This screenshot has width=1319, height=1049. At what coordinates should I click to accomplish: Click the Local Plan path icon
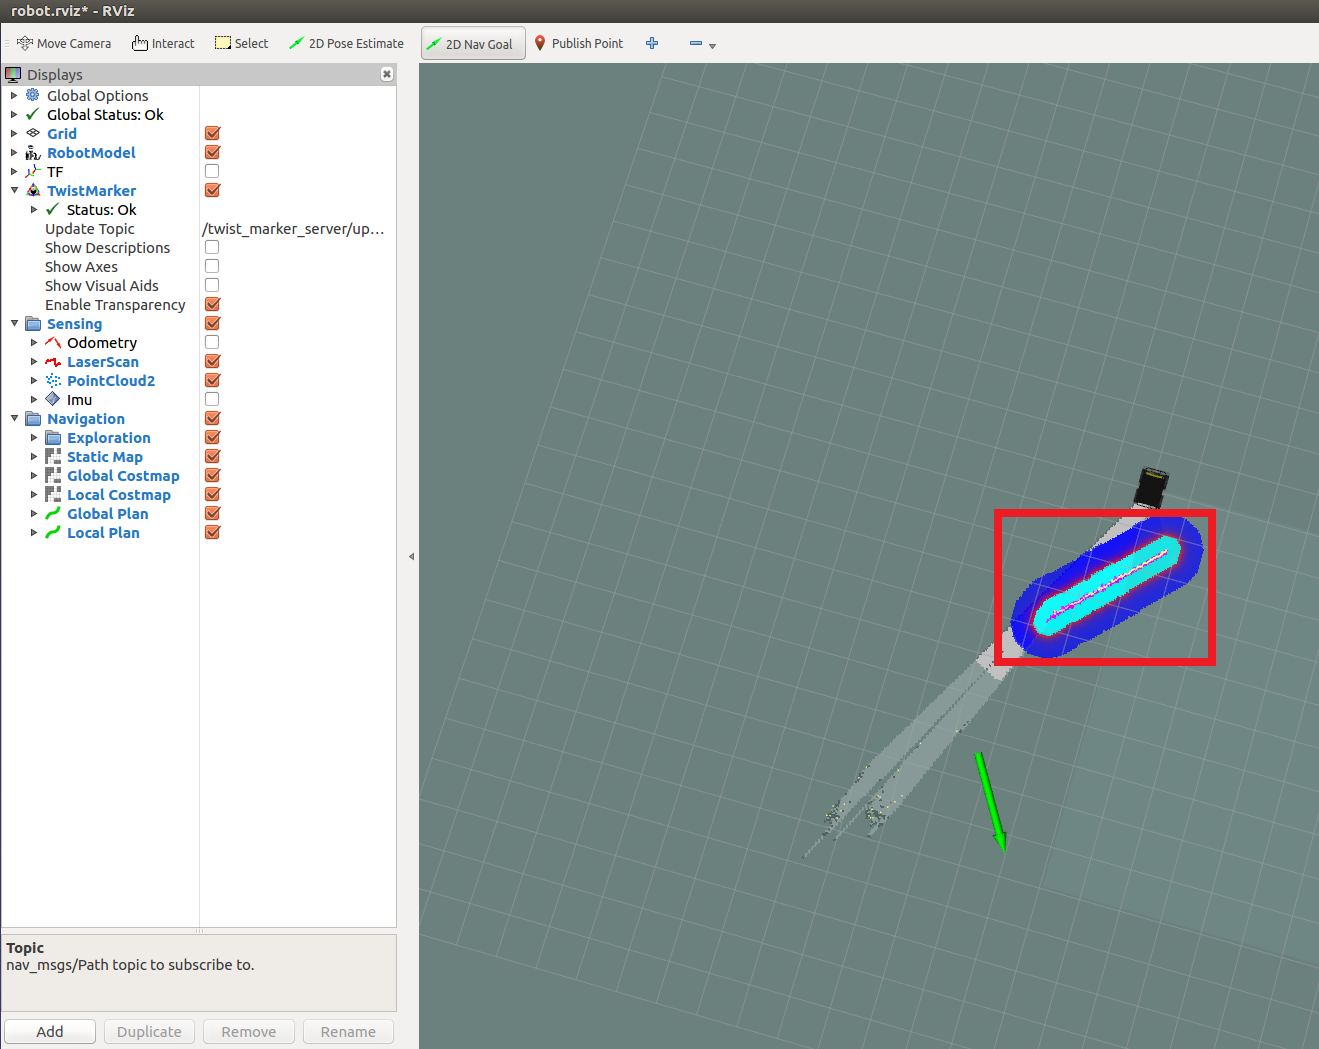53,532
